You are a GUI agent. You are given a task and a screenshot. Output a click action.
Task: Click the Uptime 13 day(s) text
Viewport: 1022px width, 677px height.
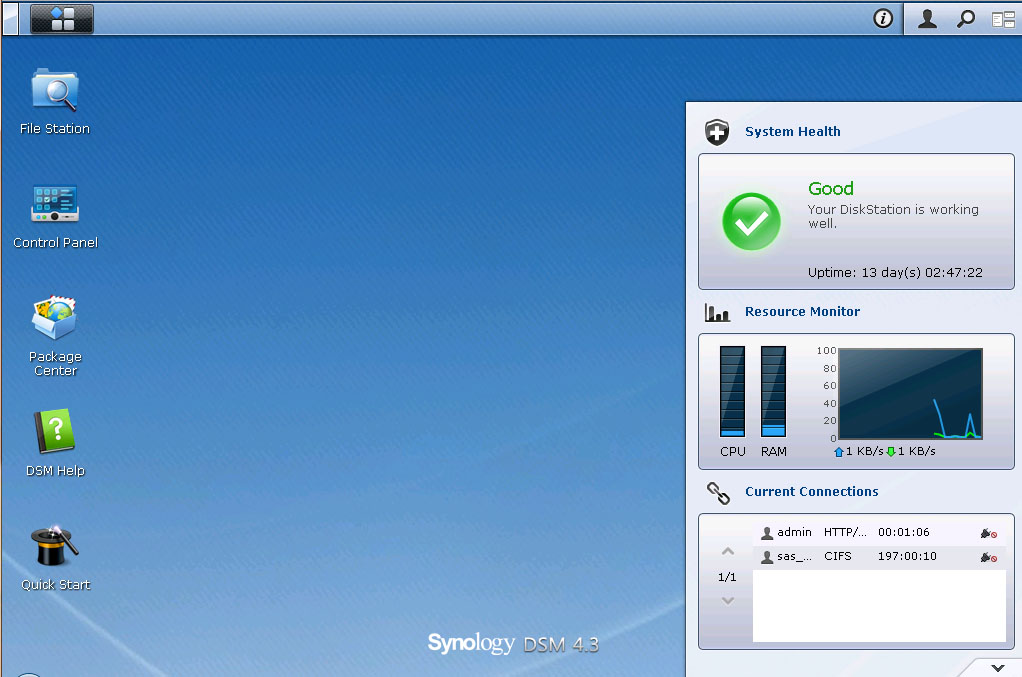pyautogui.click(x=895, y=272)
